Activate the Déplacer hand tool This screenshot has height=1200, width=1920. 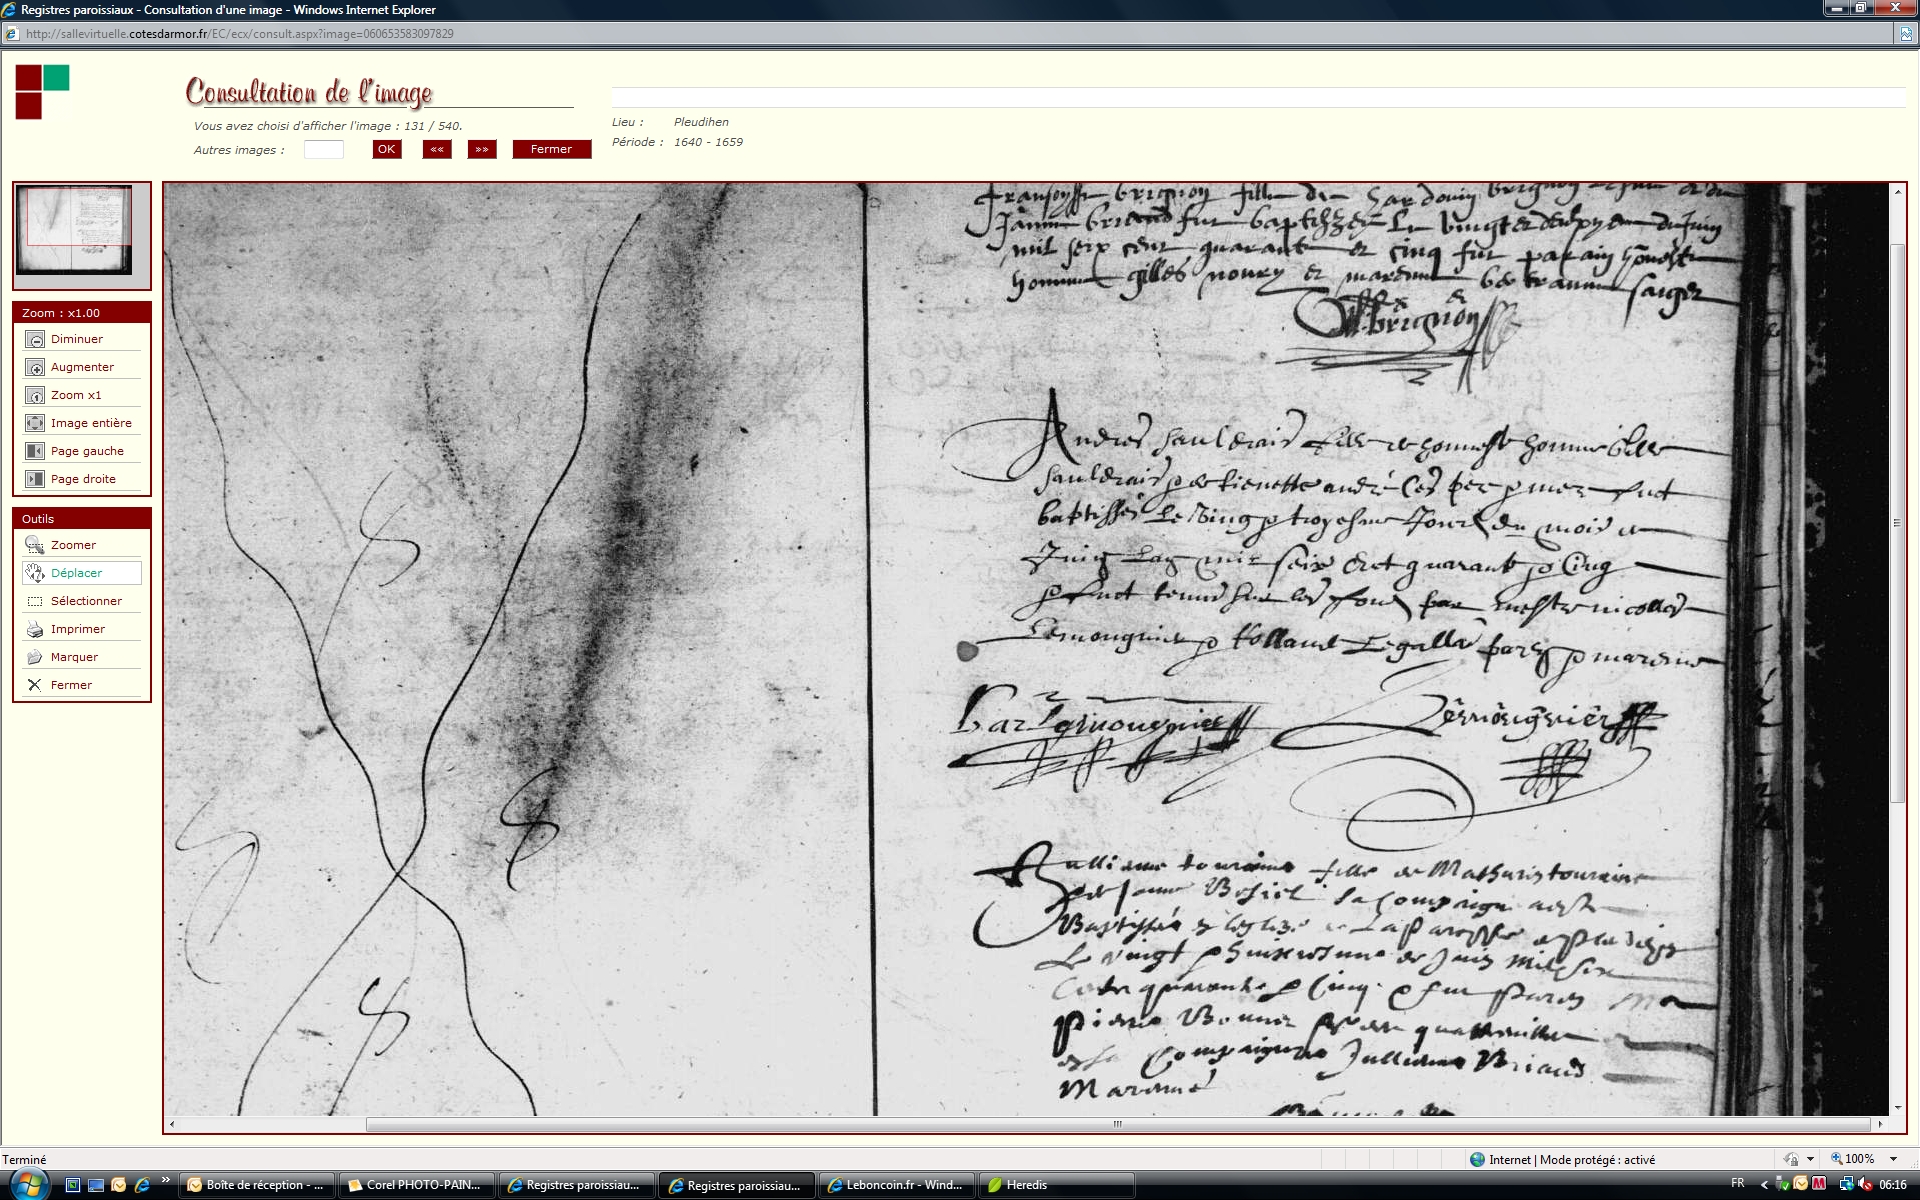[35, 574]
